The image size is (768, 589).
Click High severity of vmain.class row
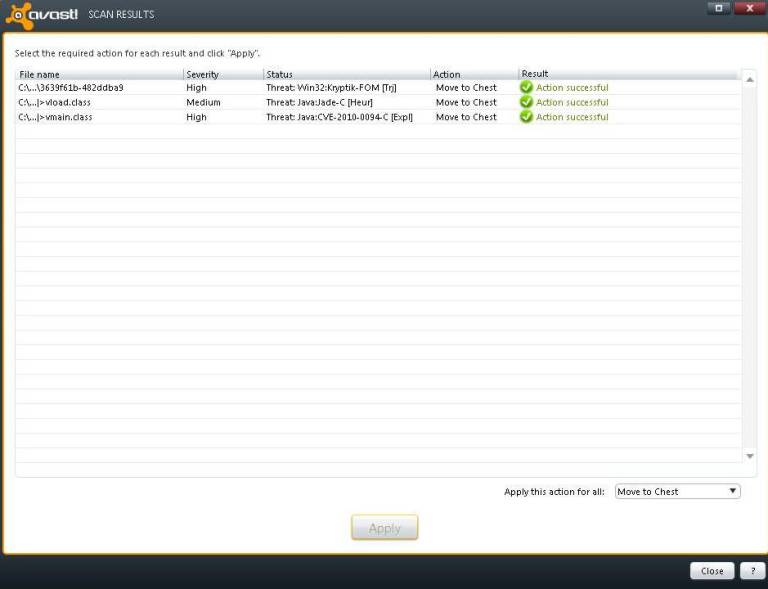(196, 117)
